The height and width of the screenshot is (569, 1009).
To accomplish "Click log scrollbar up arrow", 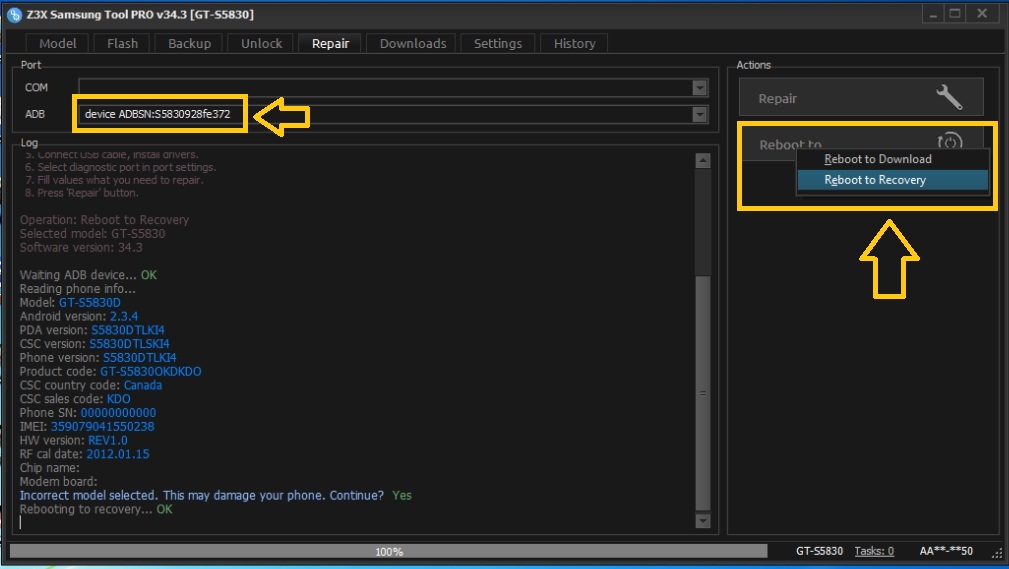I will pyautogui.click(x=703, y=161).
